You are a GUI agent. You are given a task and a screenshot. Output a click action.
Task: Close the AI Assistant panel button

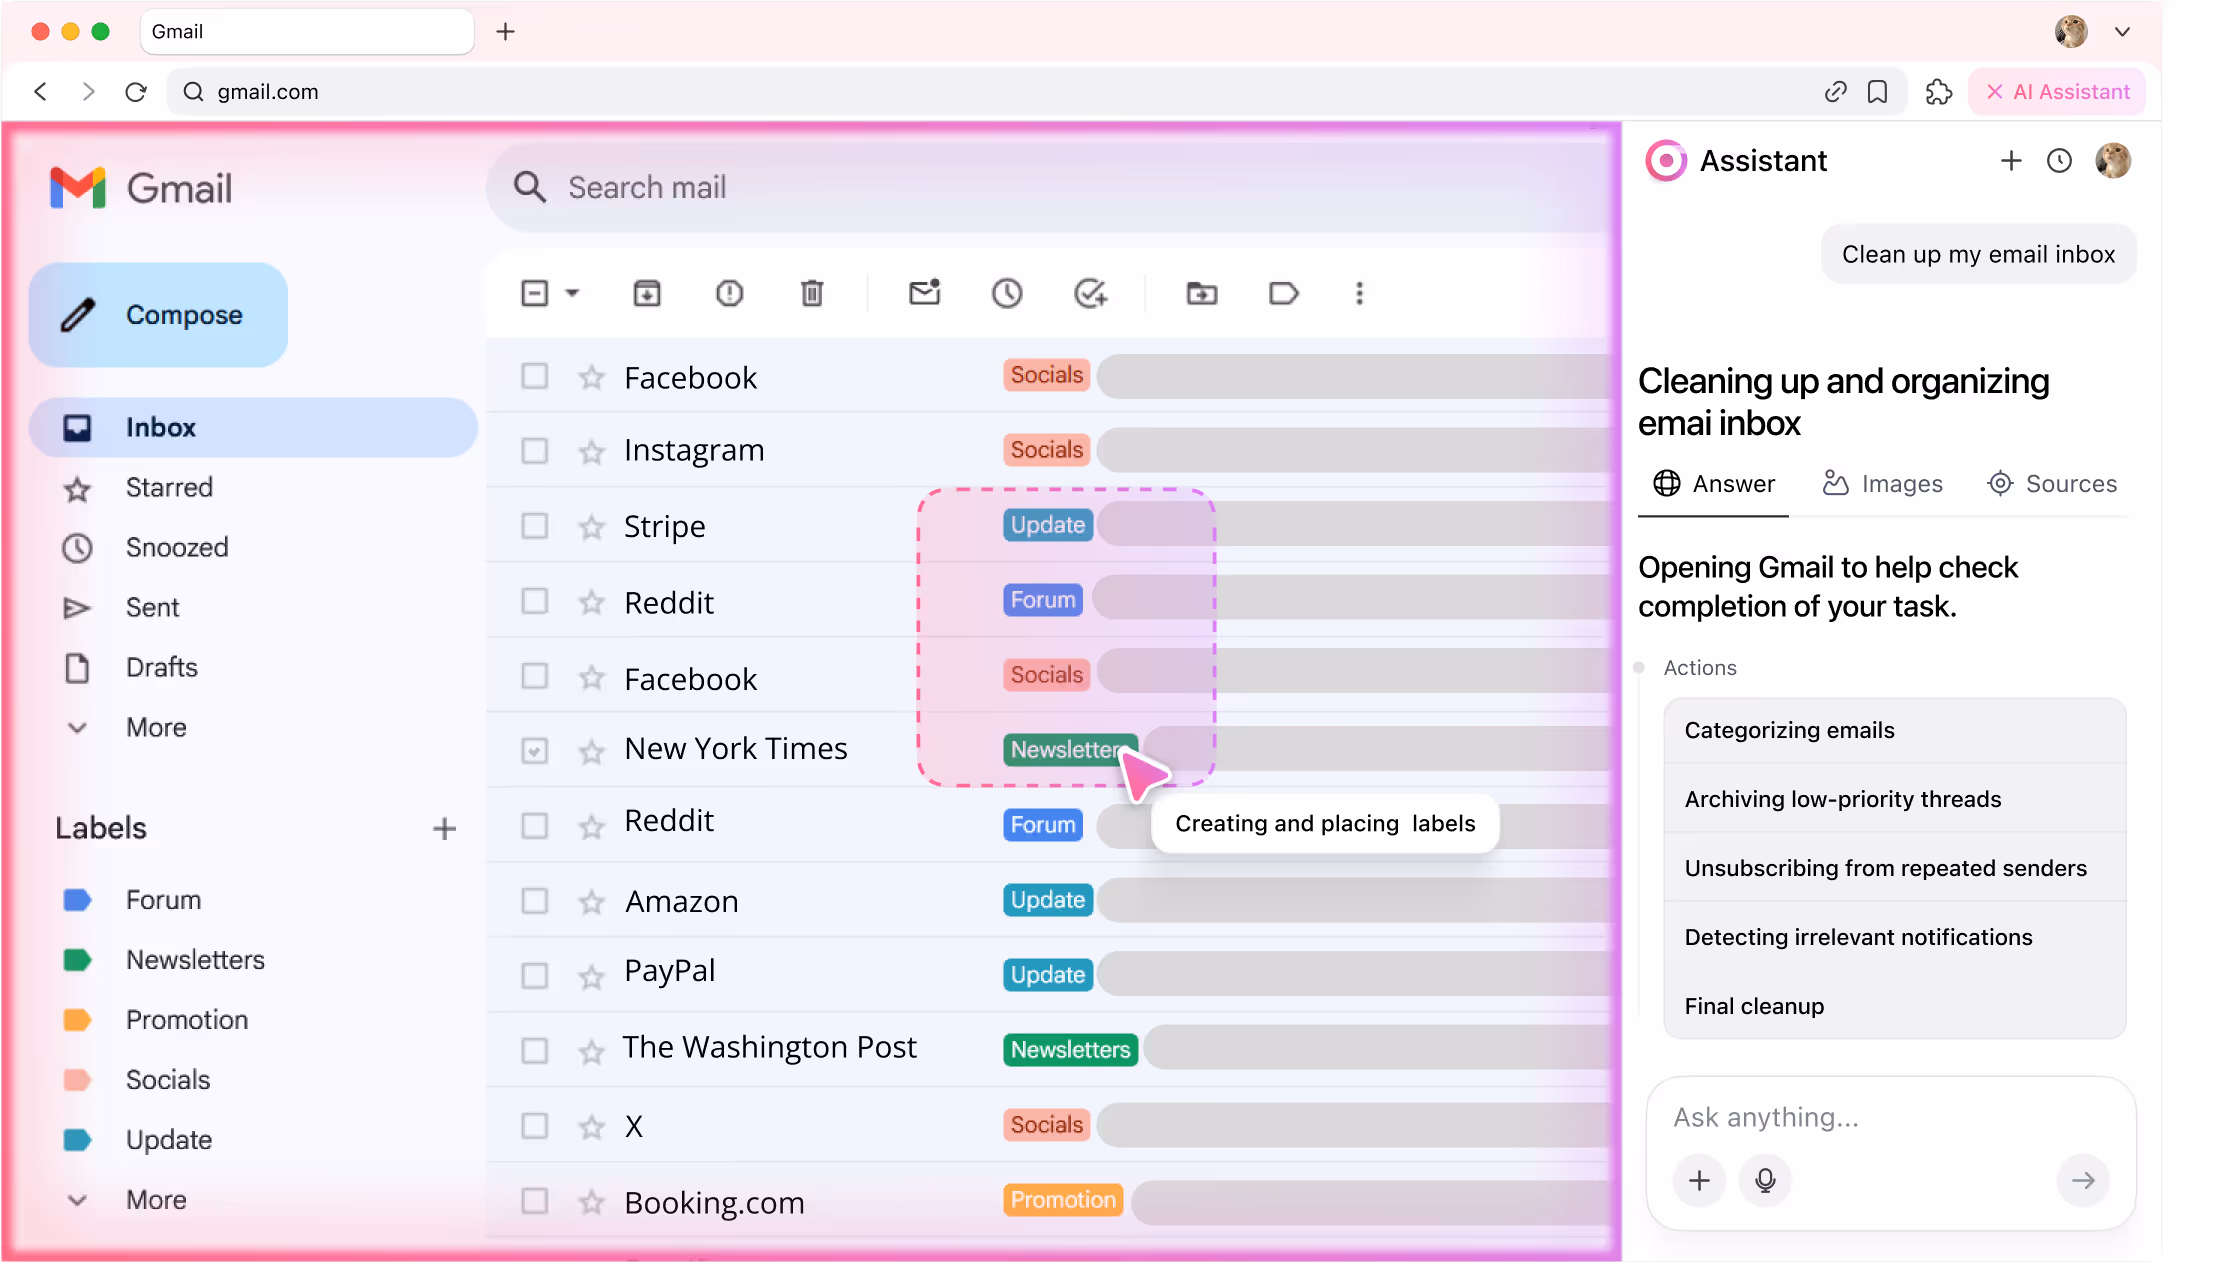click(2056, 92)
